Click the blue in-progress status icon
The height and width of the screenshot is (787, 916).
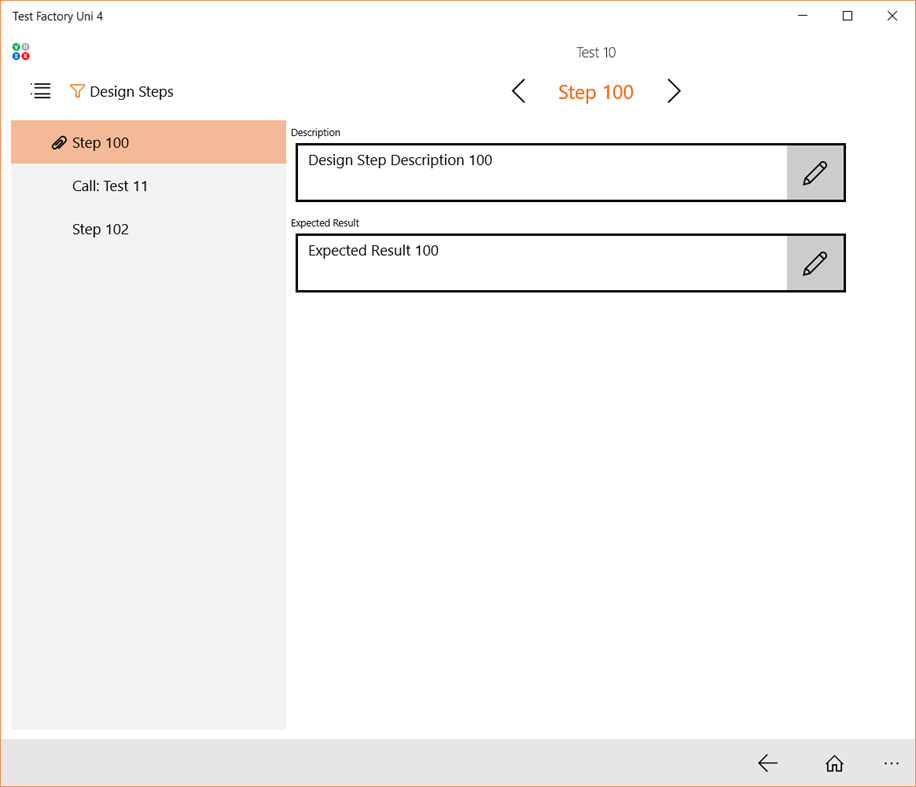(x=16, y=56)
